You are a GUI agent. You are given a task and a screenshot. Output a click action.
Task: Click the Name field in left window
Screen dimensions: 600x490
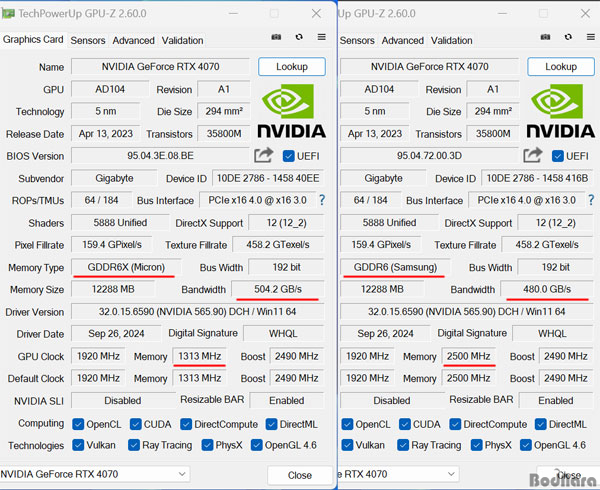pyautogui.click(x=160, y=67)
